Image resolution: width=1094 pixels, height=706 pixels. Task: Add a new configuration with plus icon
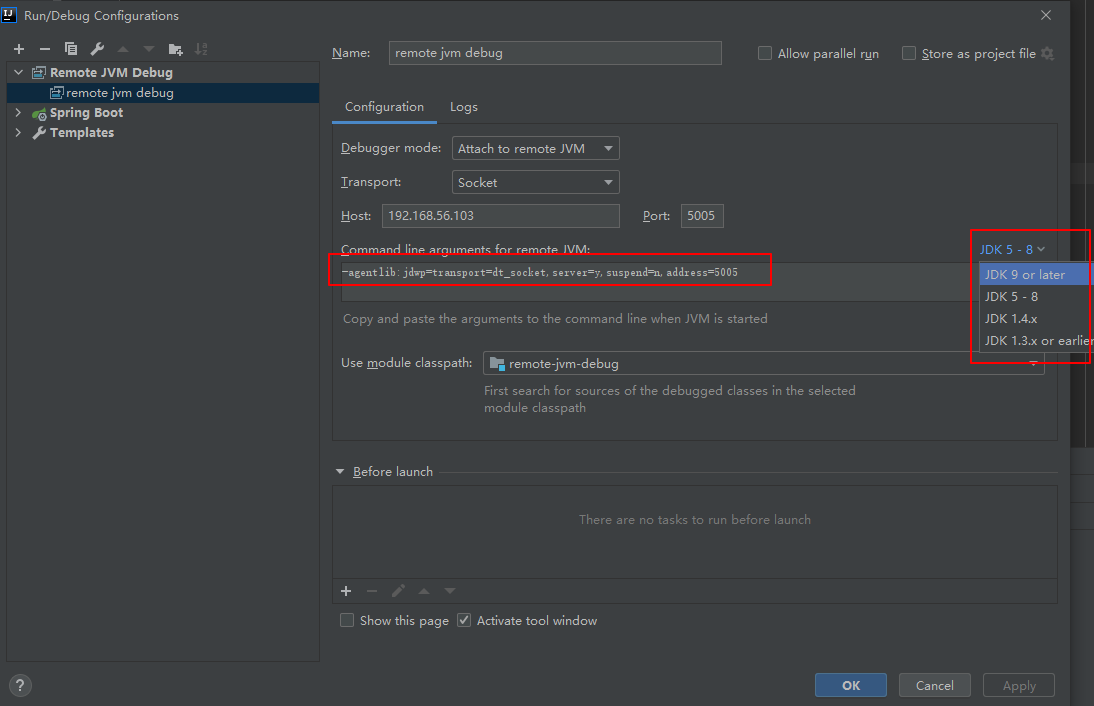coord(19,49)
